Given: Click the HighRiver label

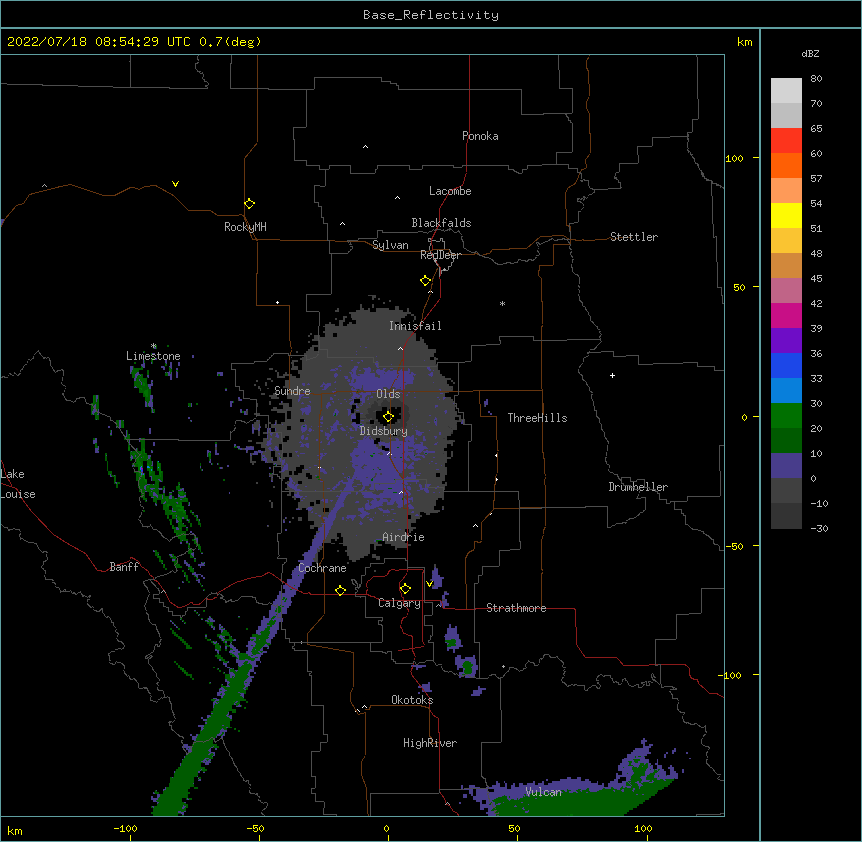Looking at the screenshot, I should click(x=430, y=743).
